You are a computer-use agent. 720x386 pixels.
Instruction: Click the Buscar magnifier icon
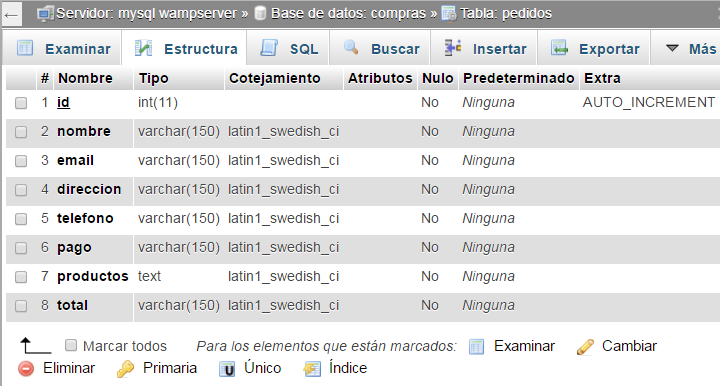click(x=351, y=47)
